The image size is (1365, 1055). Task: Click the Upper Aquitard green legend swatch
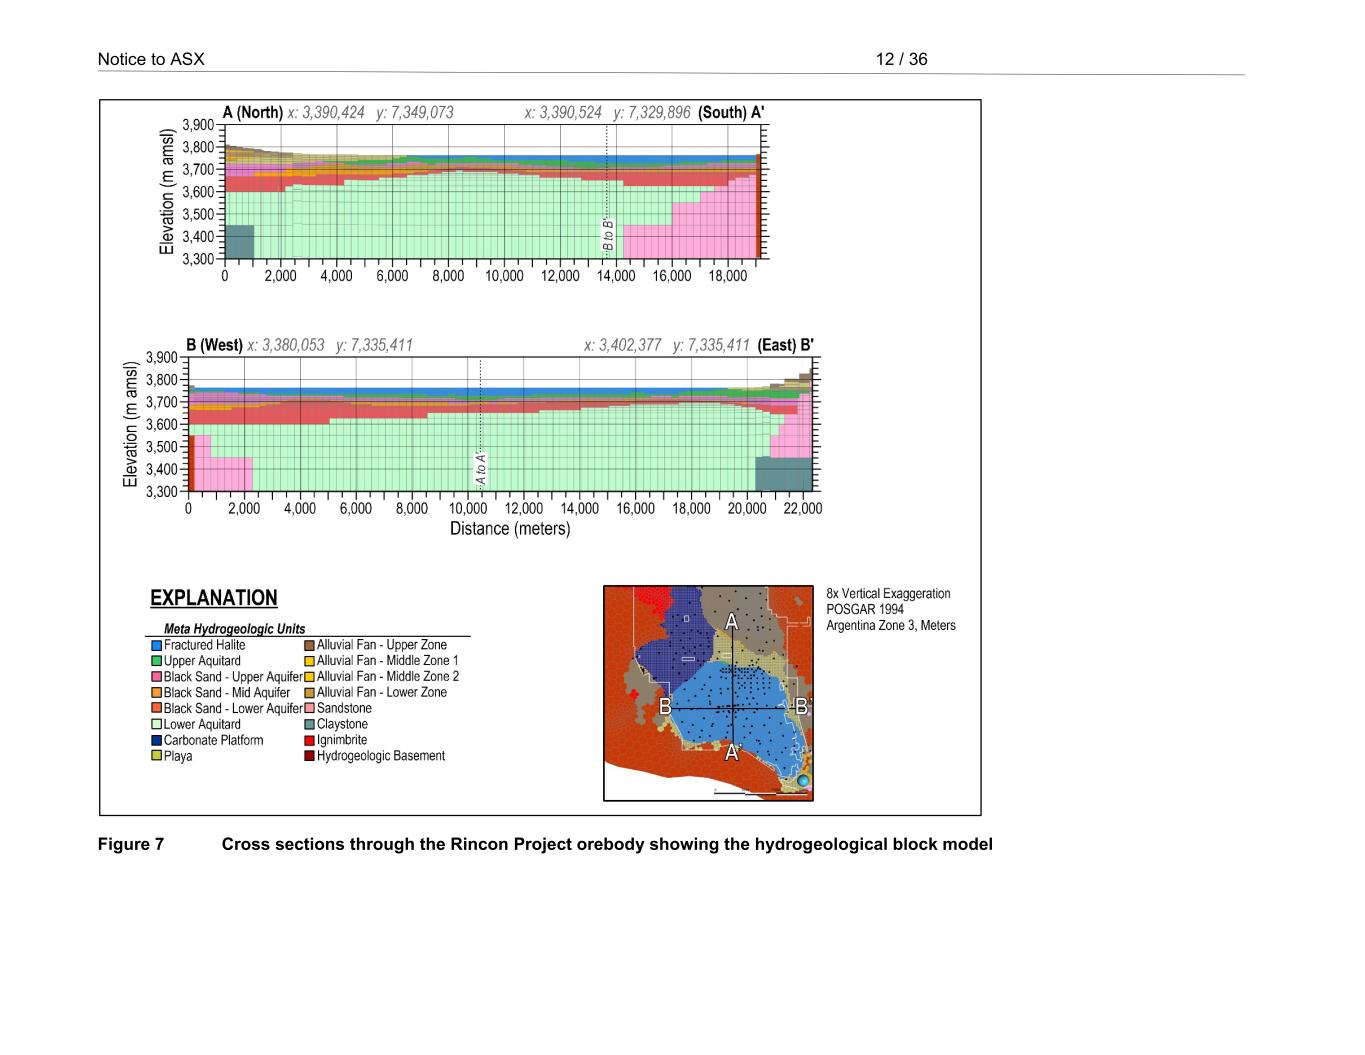(157, 661)
